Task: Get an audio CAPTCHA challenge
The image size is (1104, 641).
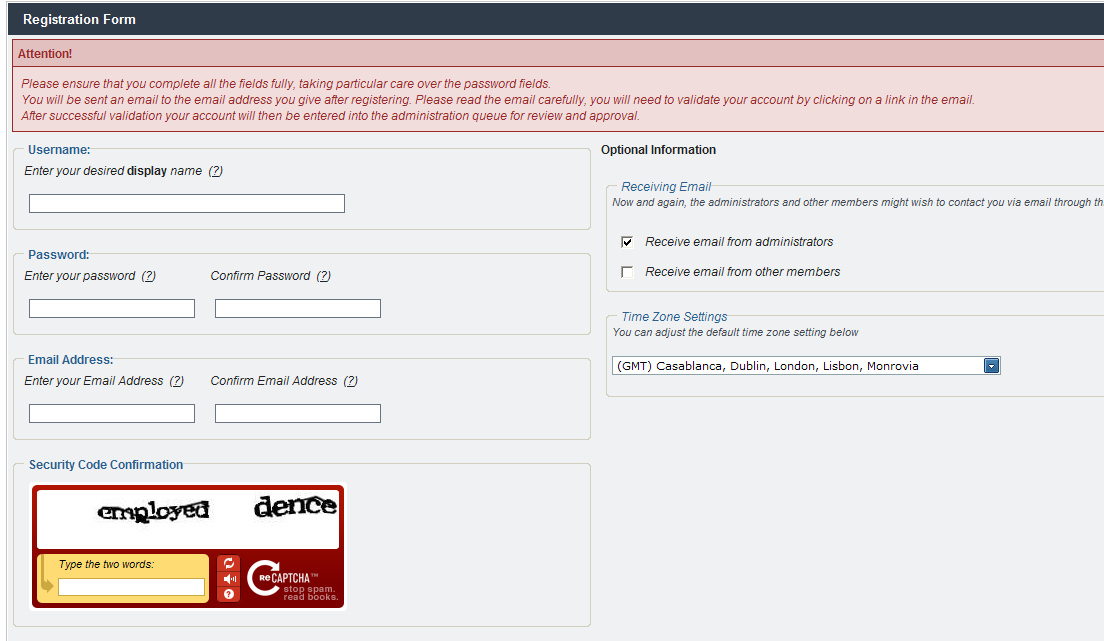Action: pyautogui.click(x=229, y=579)
